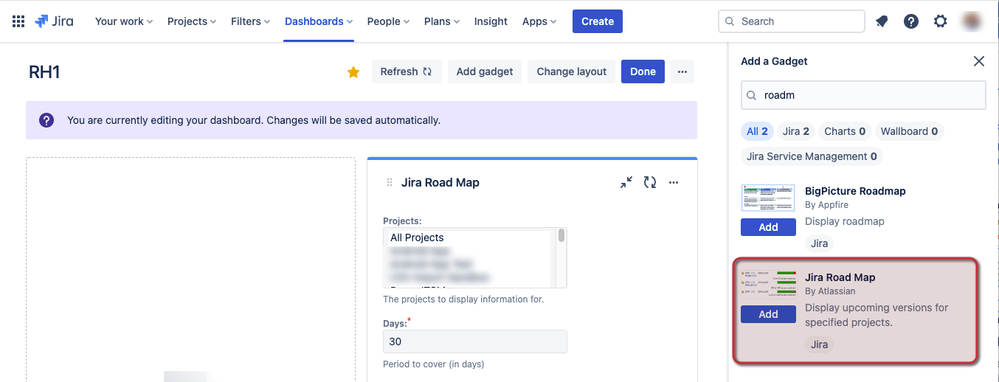This screenshot has height=382, width=999.
Task: Click the Jira tag under BigPicture Roadmap
Action: 819,243
